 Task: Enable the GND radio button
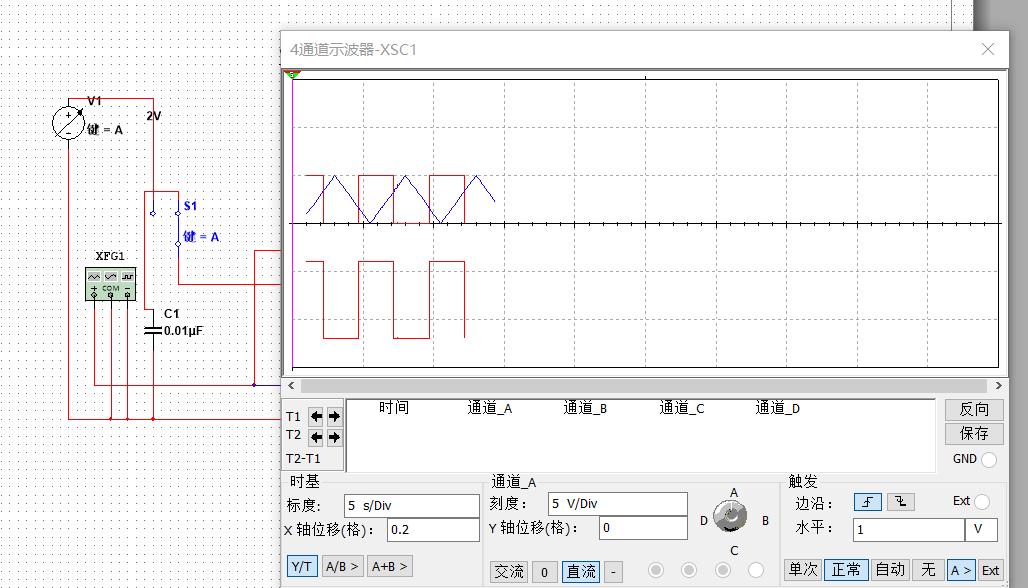pos(989,460)
